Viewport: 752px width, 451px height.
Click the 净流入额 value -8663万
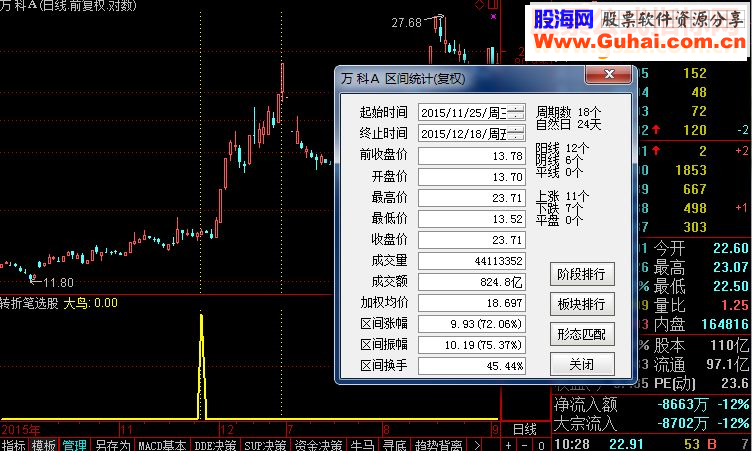coord(682,404)
